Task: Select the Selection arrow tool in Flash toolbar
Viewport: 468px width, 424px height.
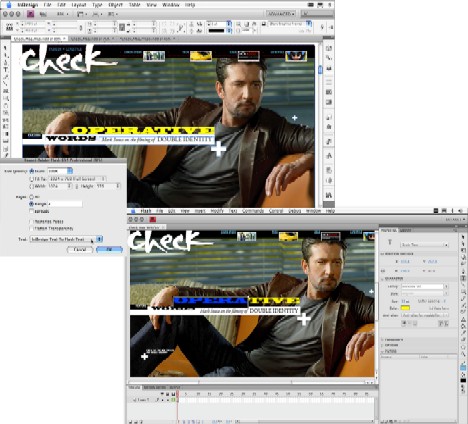Action: tap(463, 237)
